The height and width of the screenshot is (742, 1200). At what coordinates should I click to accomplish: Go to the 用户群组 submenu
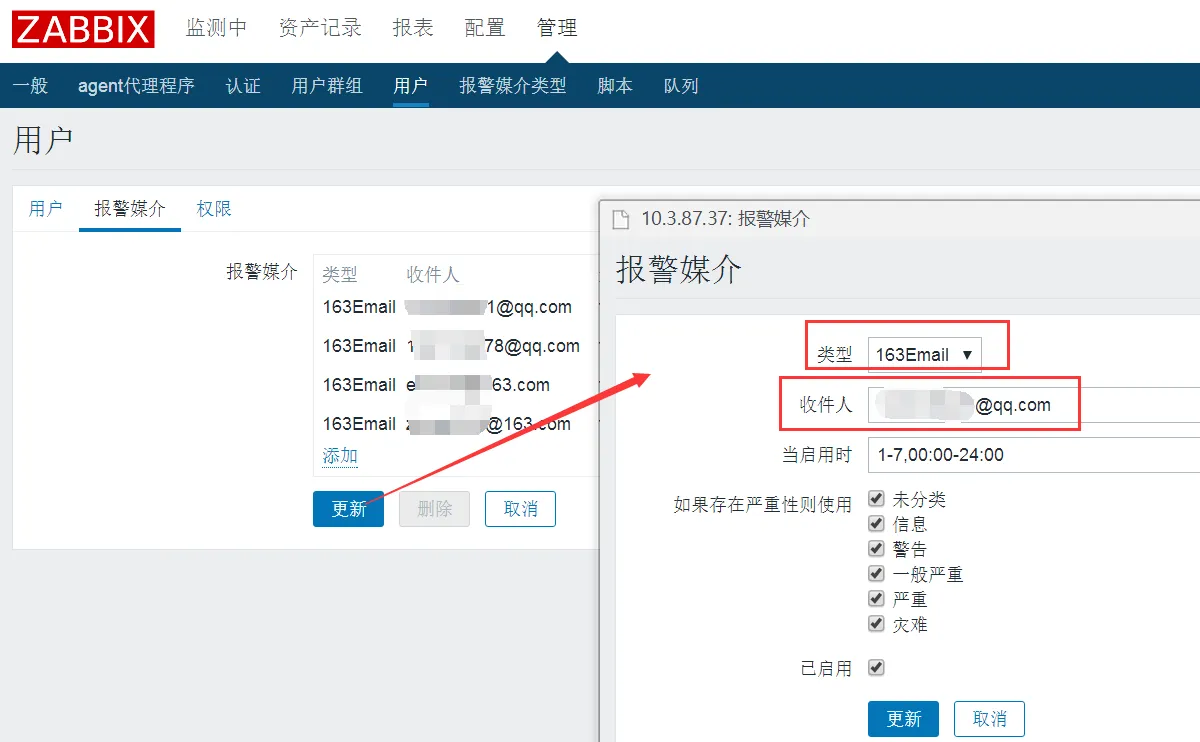(327, 86)
